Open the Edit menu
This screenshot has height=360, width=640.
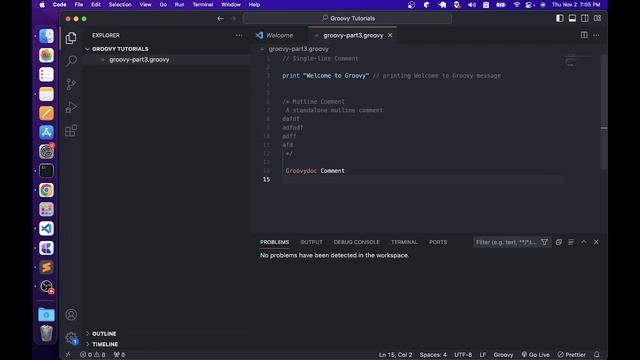[96, 5]
